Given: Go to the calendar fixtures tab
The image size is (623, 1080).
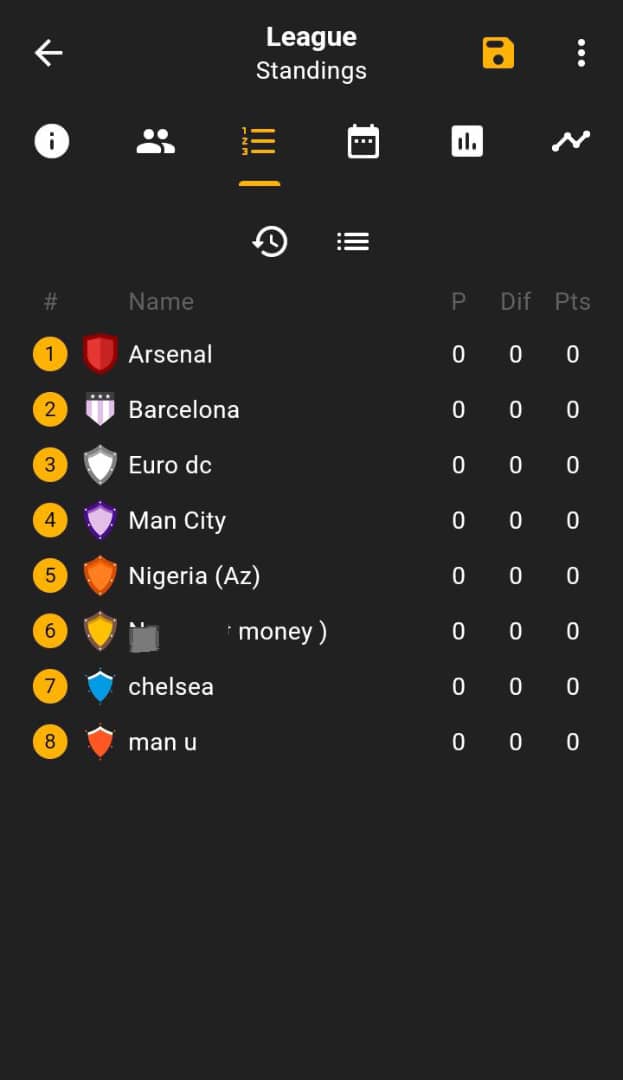Looking at the screenshot, I should coord(363,142).
